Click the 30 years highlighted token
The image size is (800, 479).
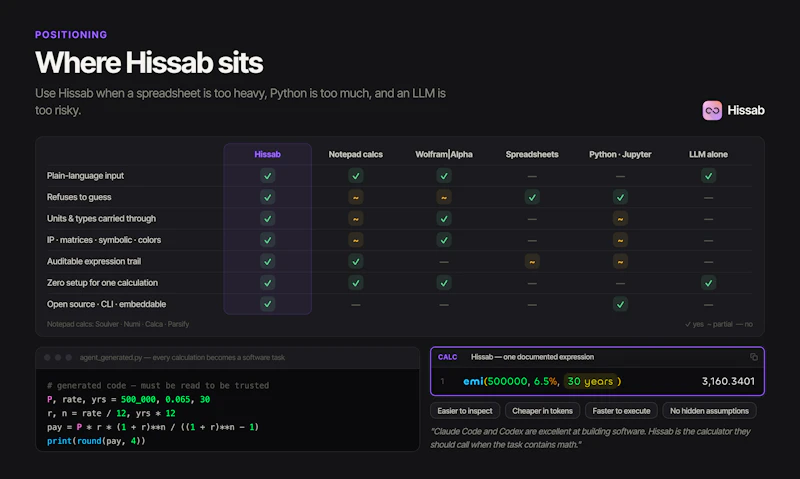(590, 381)
